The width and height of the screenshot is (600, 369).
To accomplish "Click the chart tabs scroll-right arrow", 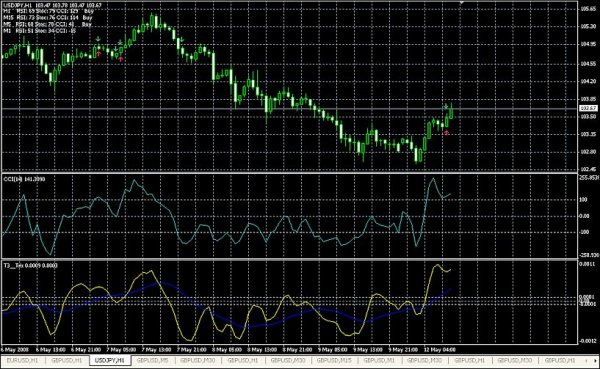I will tap(596, 361).
